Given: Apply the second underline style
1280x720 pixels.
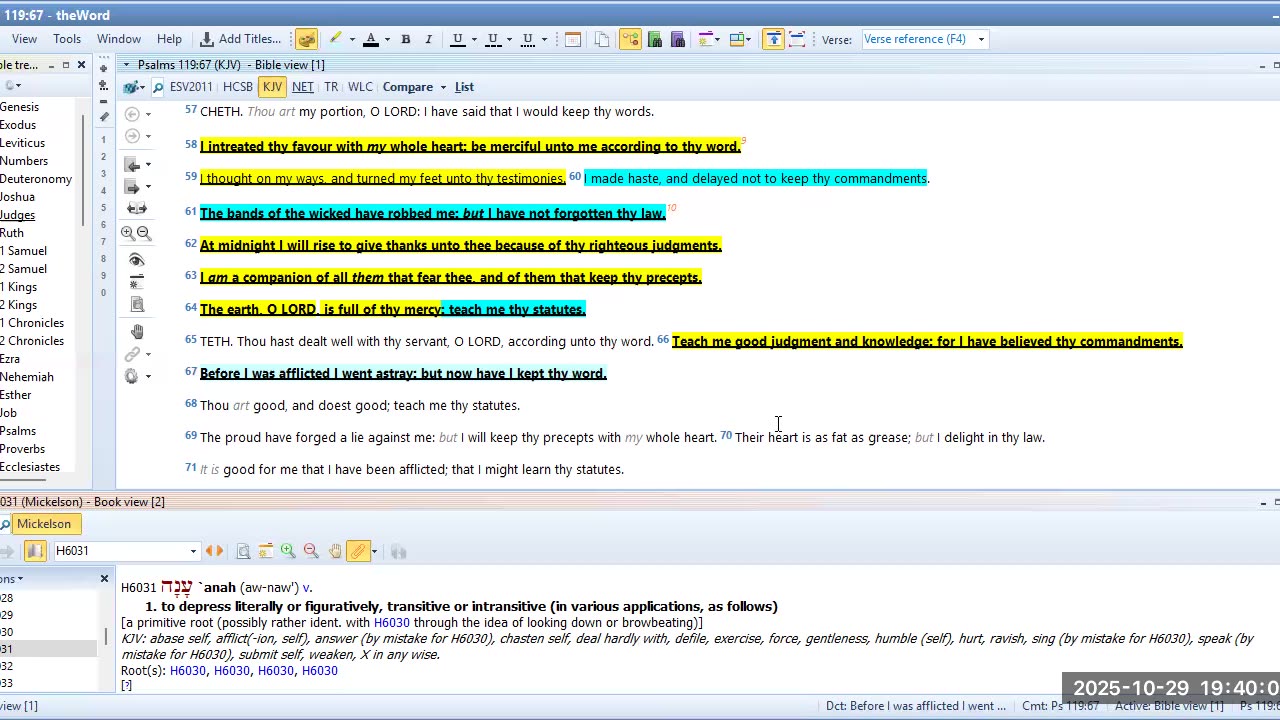Looking at the screenshot, I should [492, 39].
